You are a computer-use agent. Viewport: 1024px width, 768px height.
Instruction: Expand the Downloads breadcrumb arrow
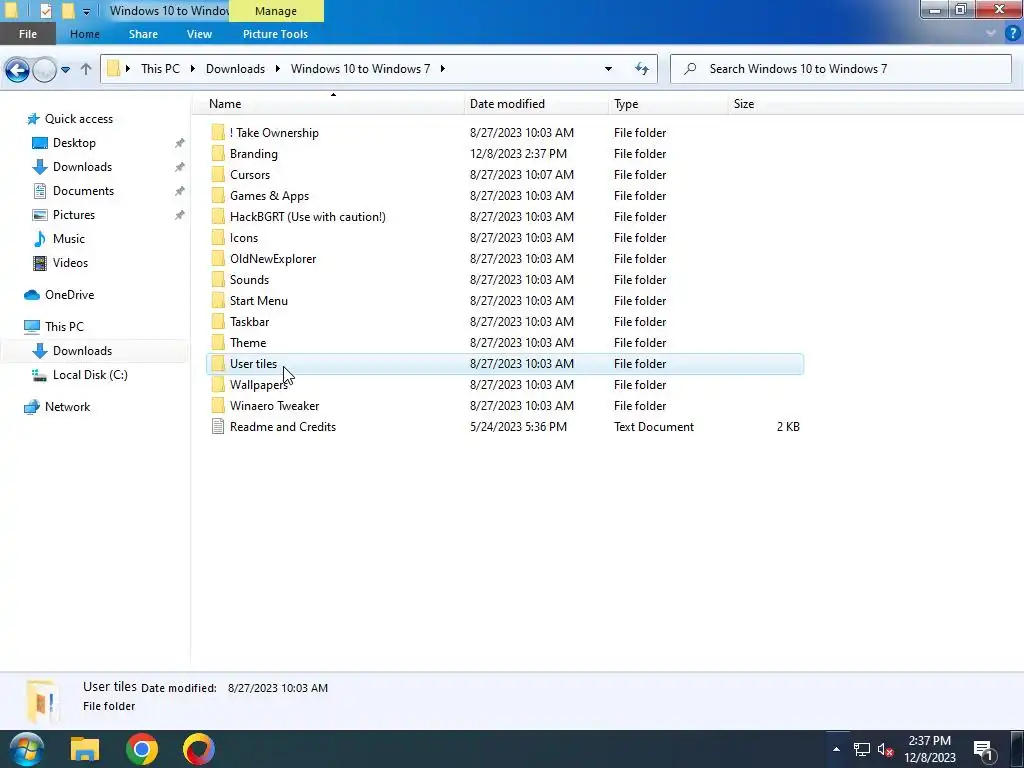tap(278, 69)
